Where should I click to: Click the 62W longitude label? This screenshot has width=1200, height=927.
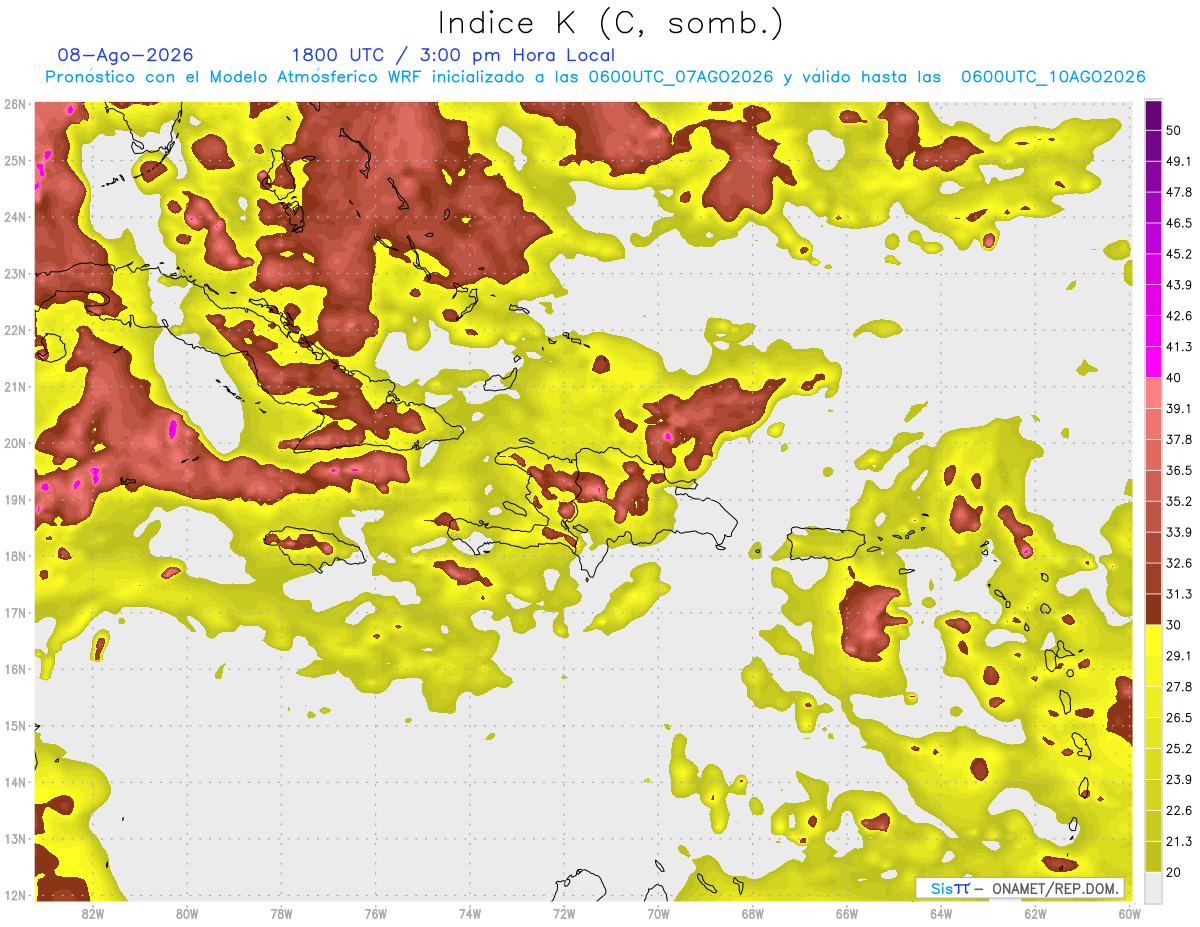point(1035,914)
